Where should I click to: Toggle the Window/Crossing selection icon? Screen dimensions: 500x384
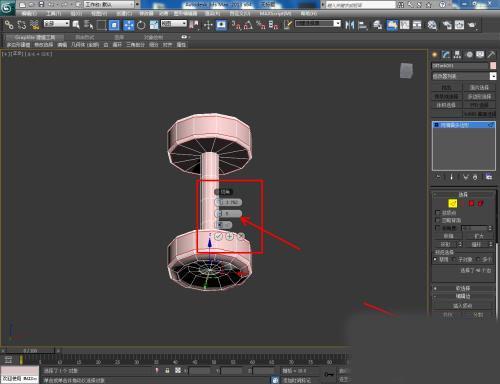coord(114,25)
